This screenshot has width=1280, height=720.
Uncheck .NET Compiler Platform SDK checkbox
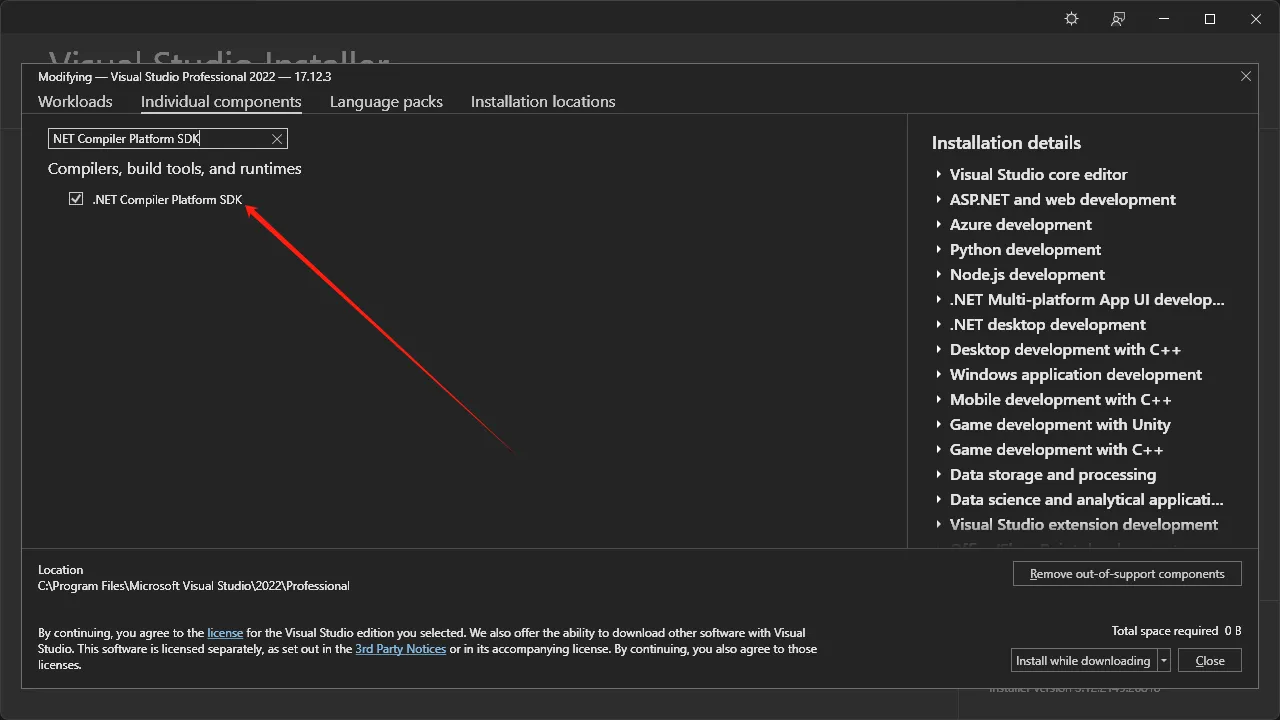pos(76,199)
